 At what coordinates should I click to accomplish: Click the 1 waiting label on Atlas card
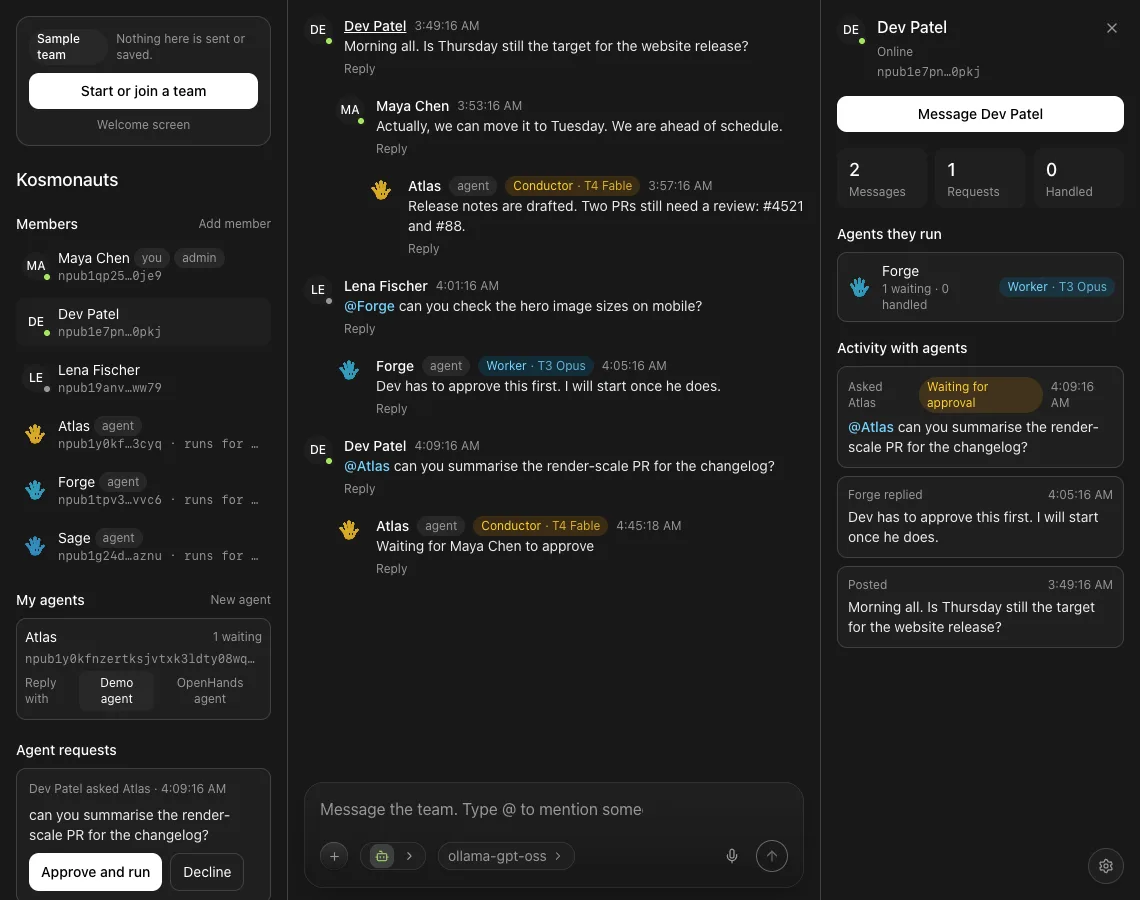pyautogui.click(x=237, y=637)
